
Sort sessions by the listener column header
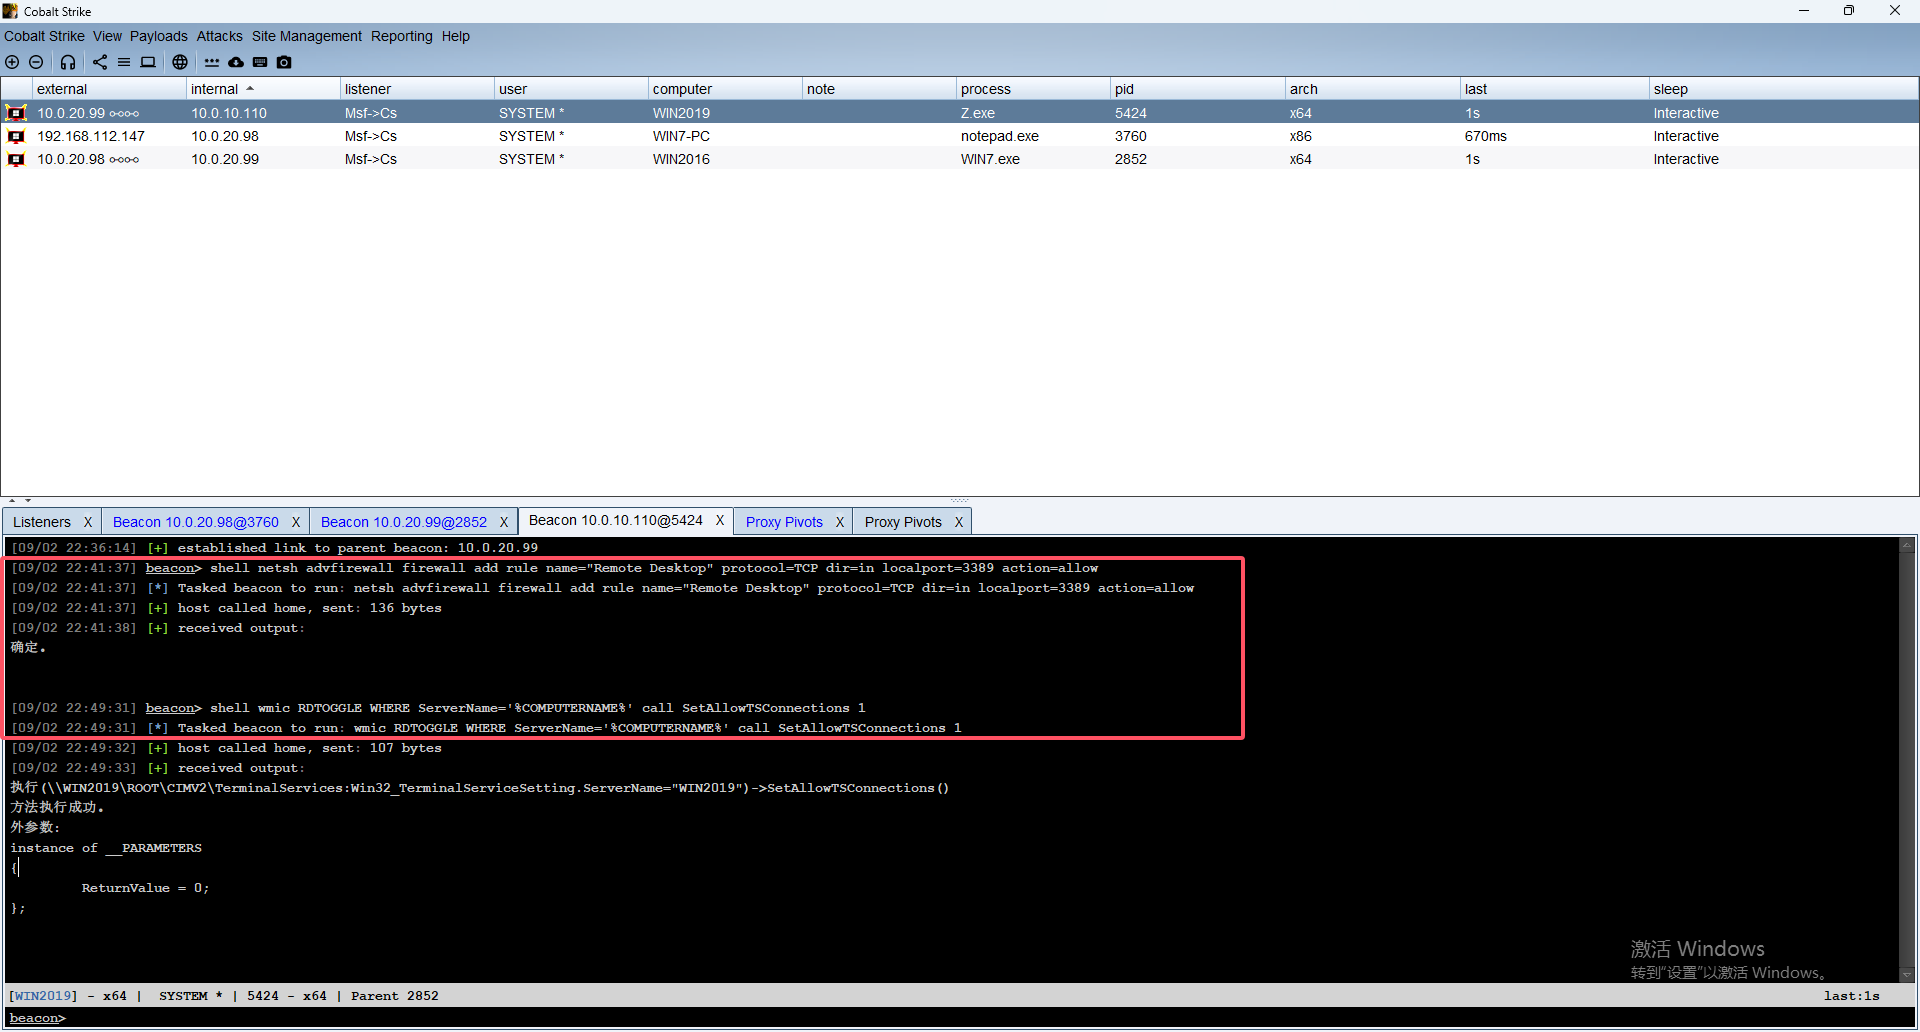coord(418,89)
